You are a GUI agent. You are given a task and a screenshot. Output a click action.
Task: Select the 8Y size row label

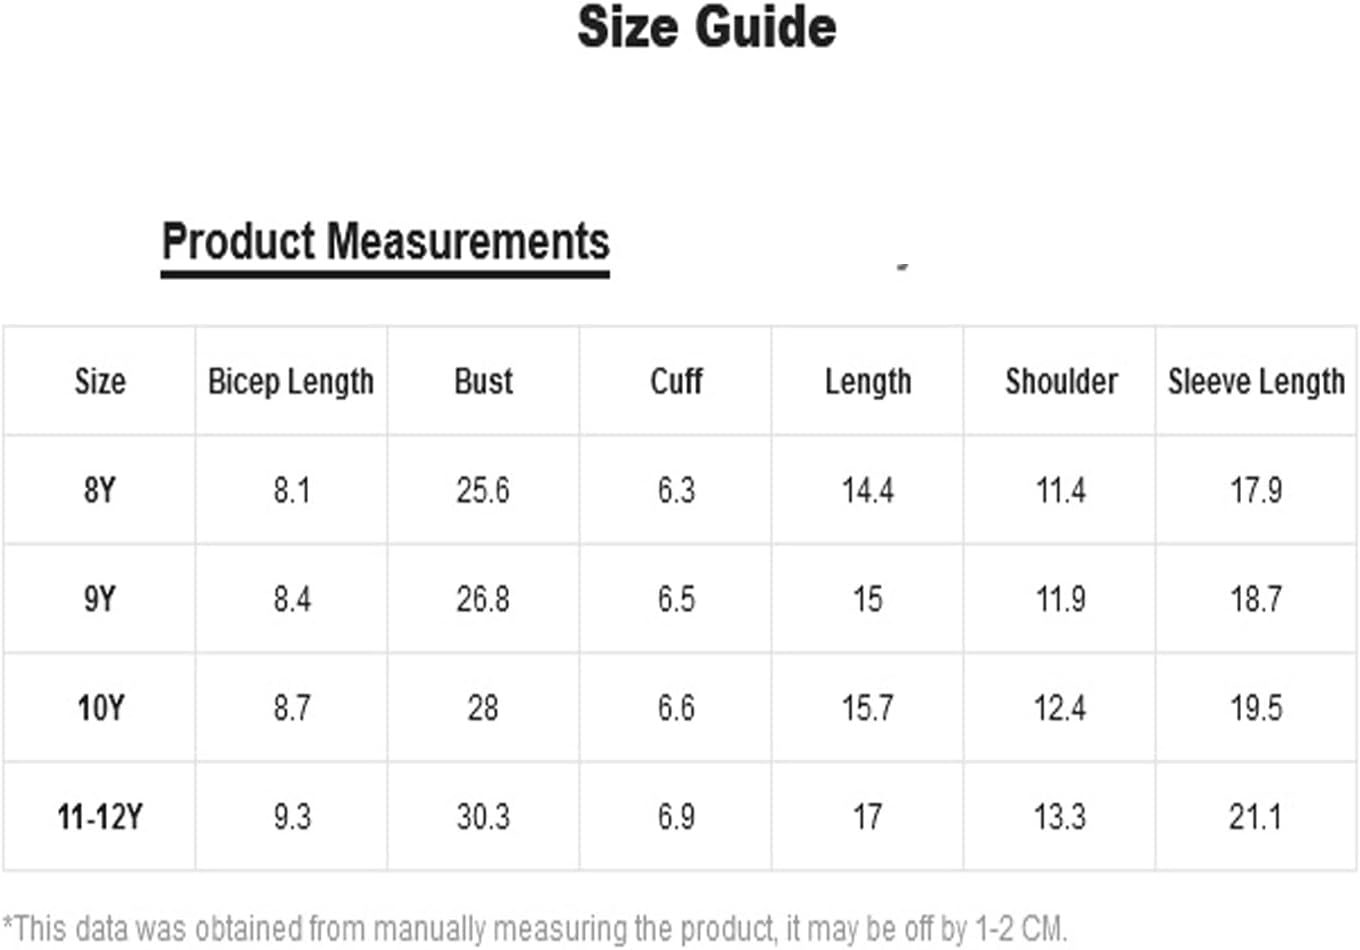(100, 490)
